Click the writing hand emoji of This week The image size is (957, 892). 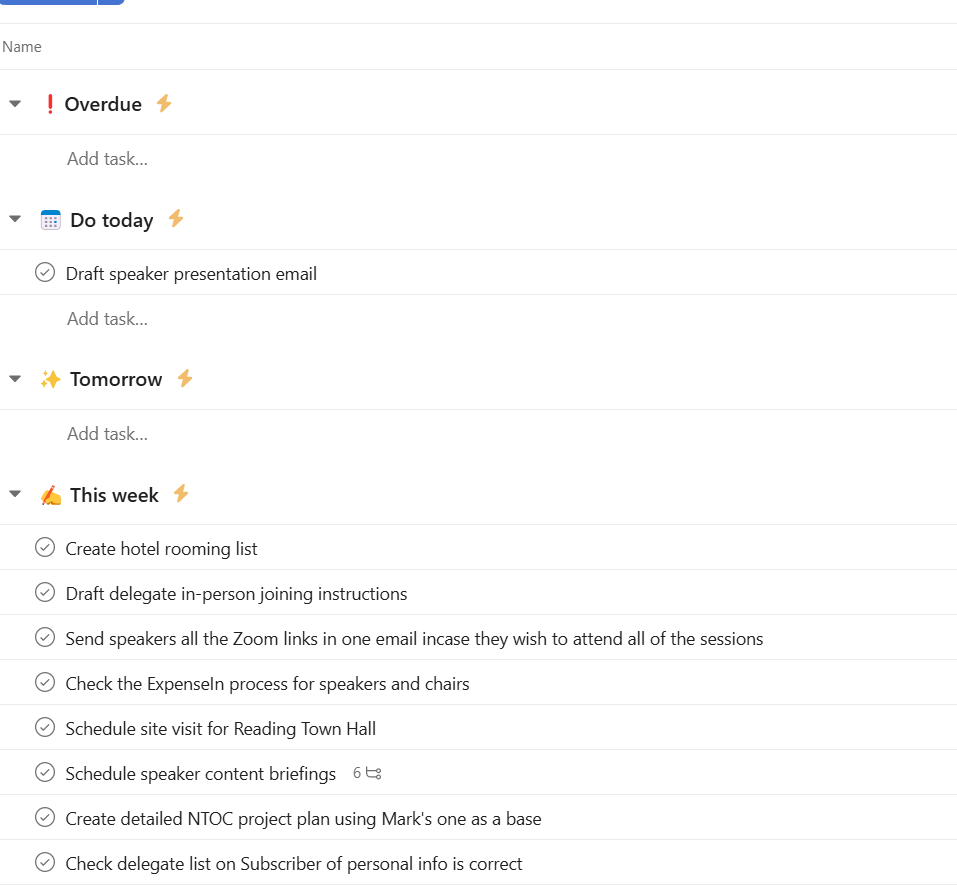tap(51, 495)
